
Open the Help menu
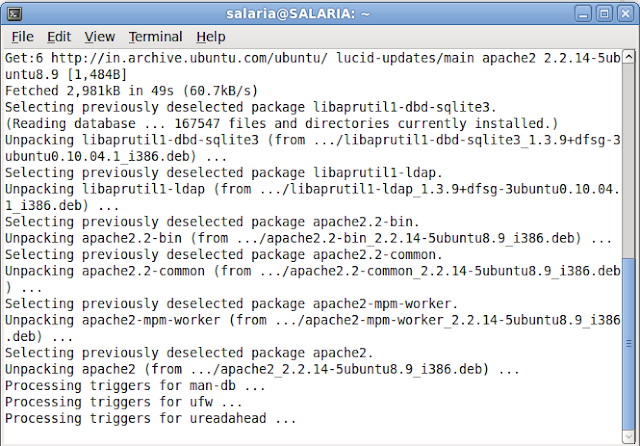[x=211, y=37]
